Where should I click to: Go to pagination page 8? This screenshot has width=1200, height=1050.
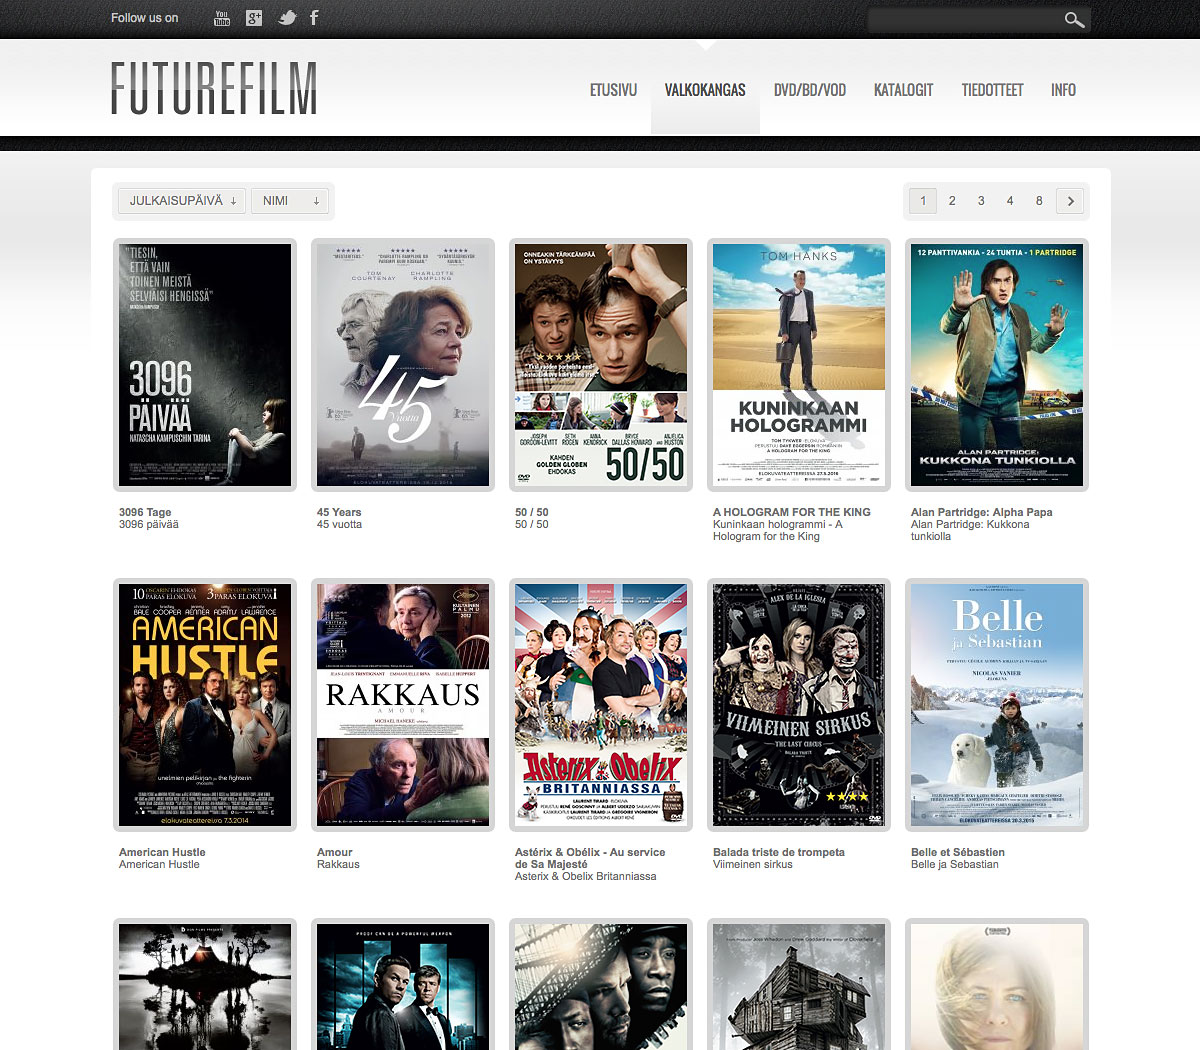click(1039, 201)
